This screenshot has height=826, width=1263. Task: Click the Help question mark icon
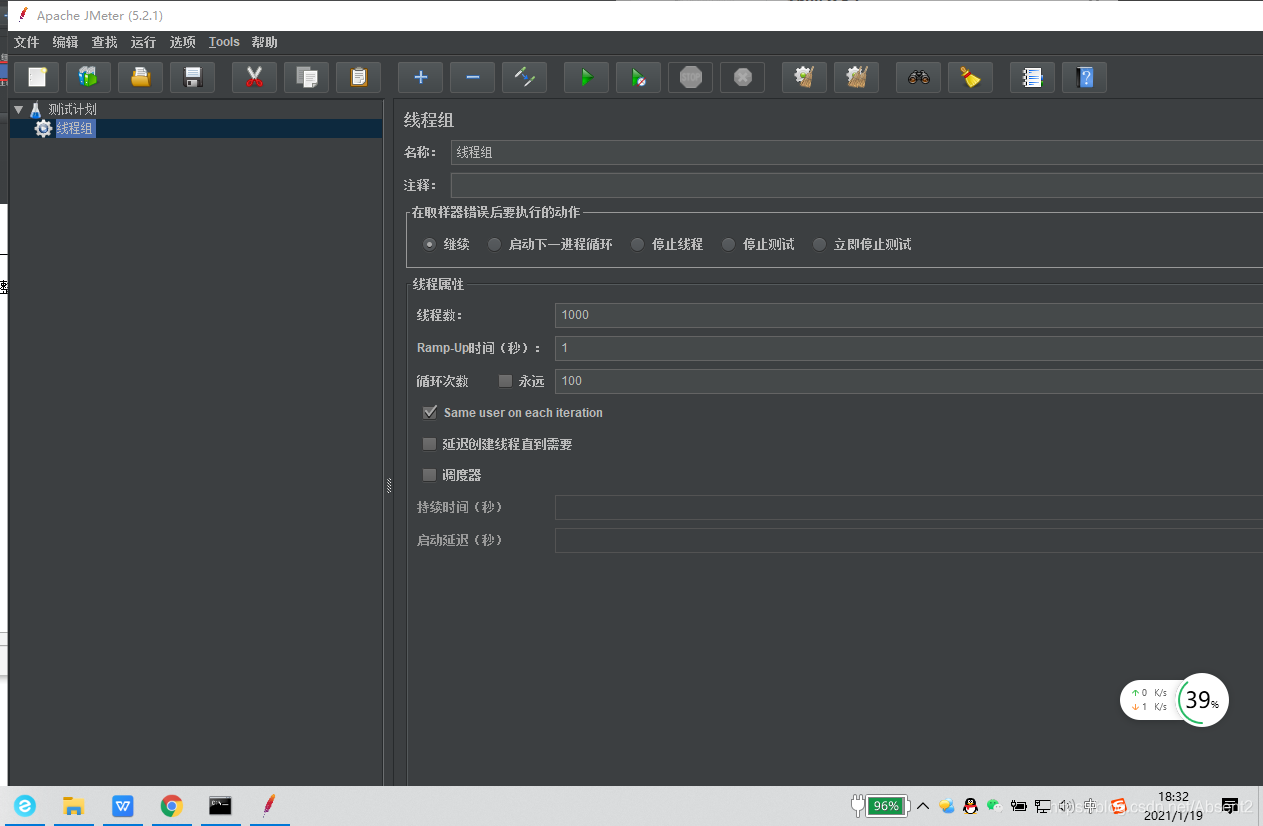pos(1085,77)
